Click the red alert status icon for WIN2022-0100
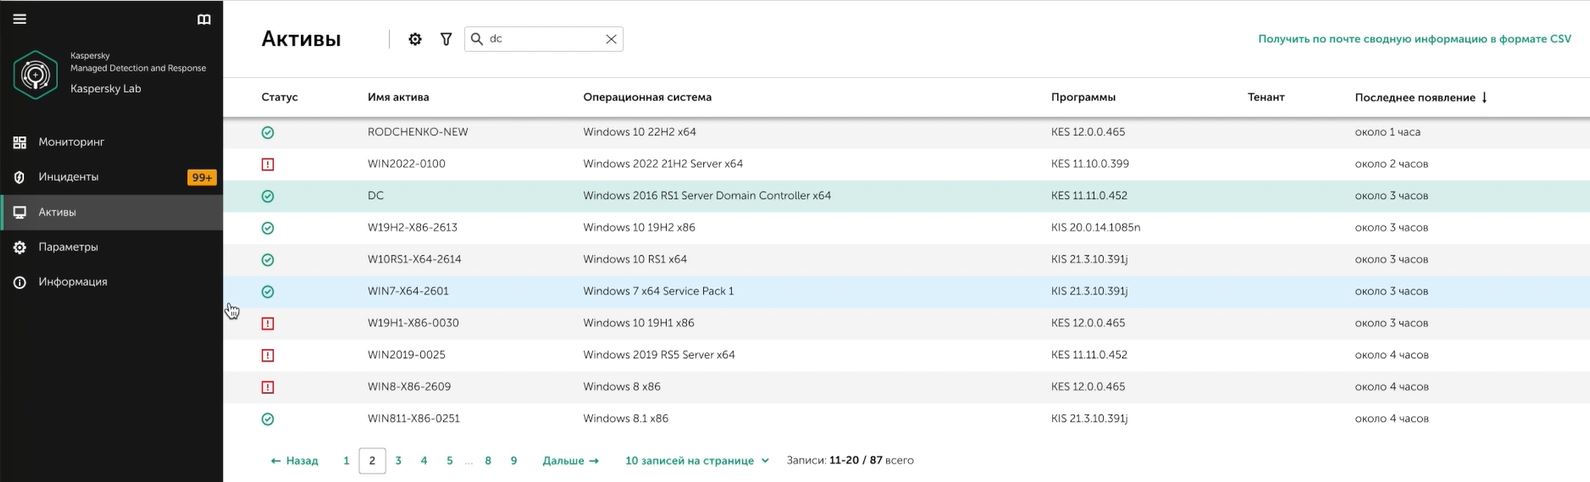 pos(268,164)
